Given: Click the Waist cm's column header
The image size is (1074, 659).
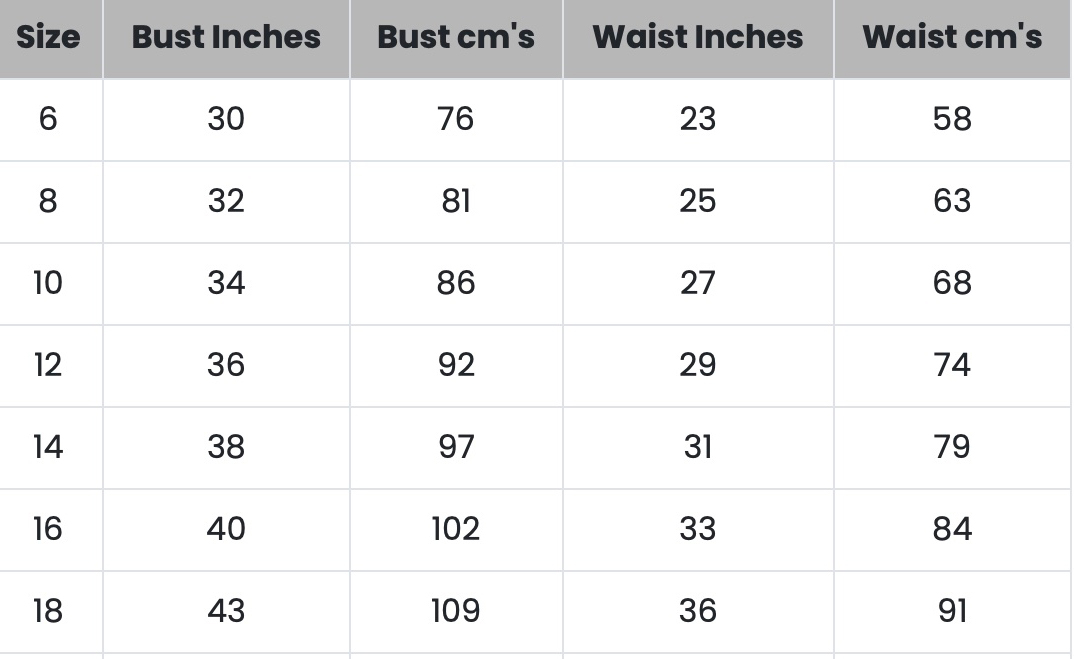Looking at the screenshot, I should [x=952, y=38].
